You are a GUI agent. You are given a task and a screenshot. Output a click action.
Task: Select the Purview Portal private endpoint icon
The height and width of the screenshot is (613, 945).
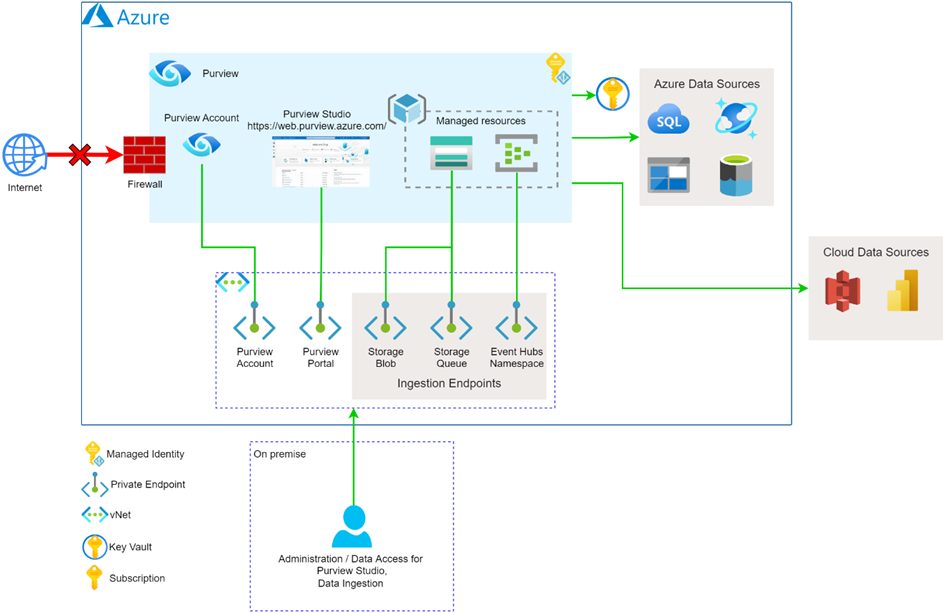320,326
